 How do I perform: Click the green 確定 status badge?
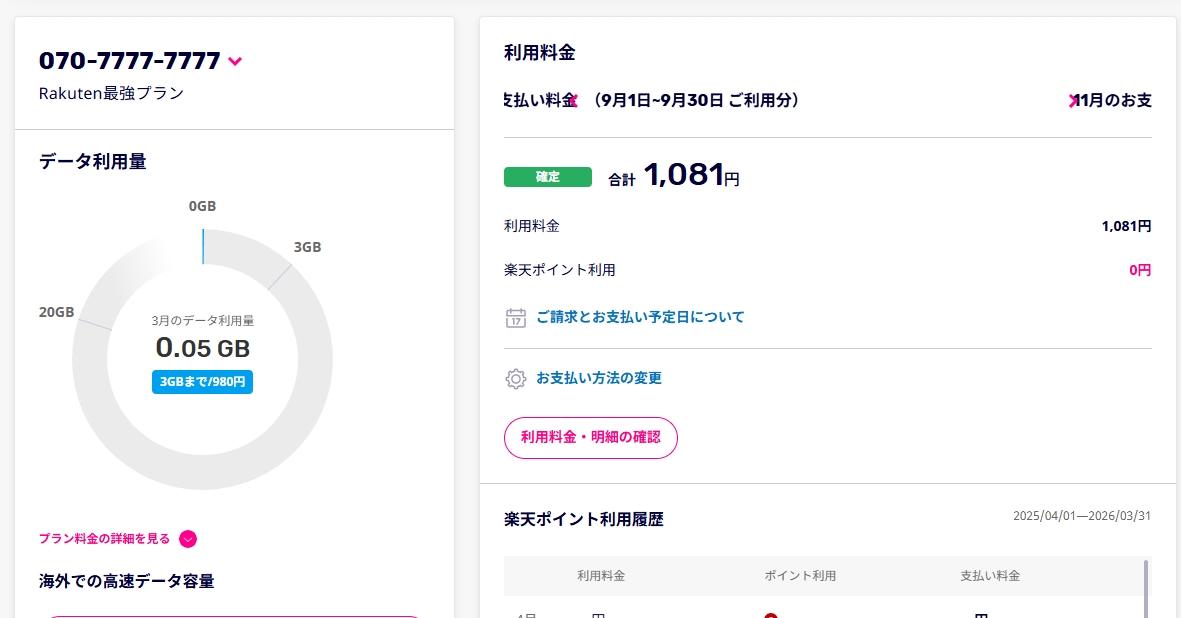(547, 177)
